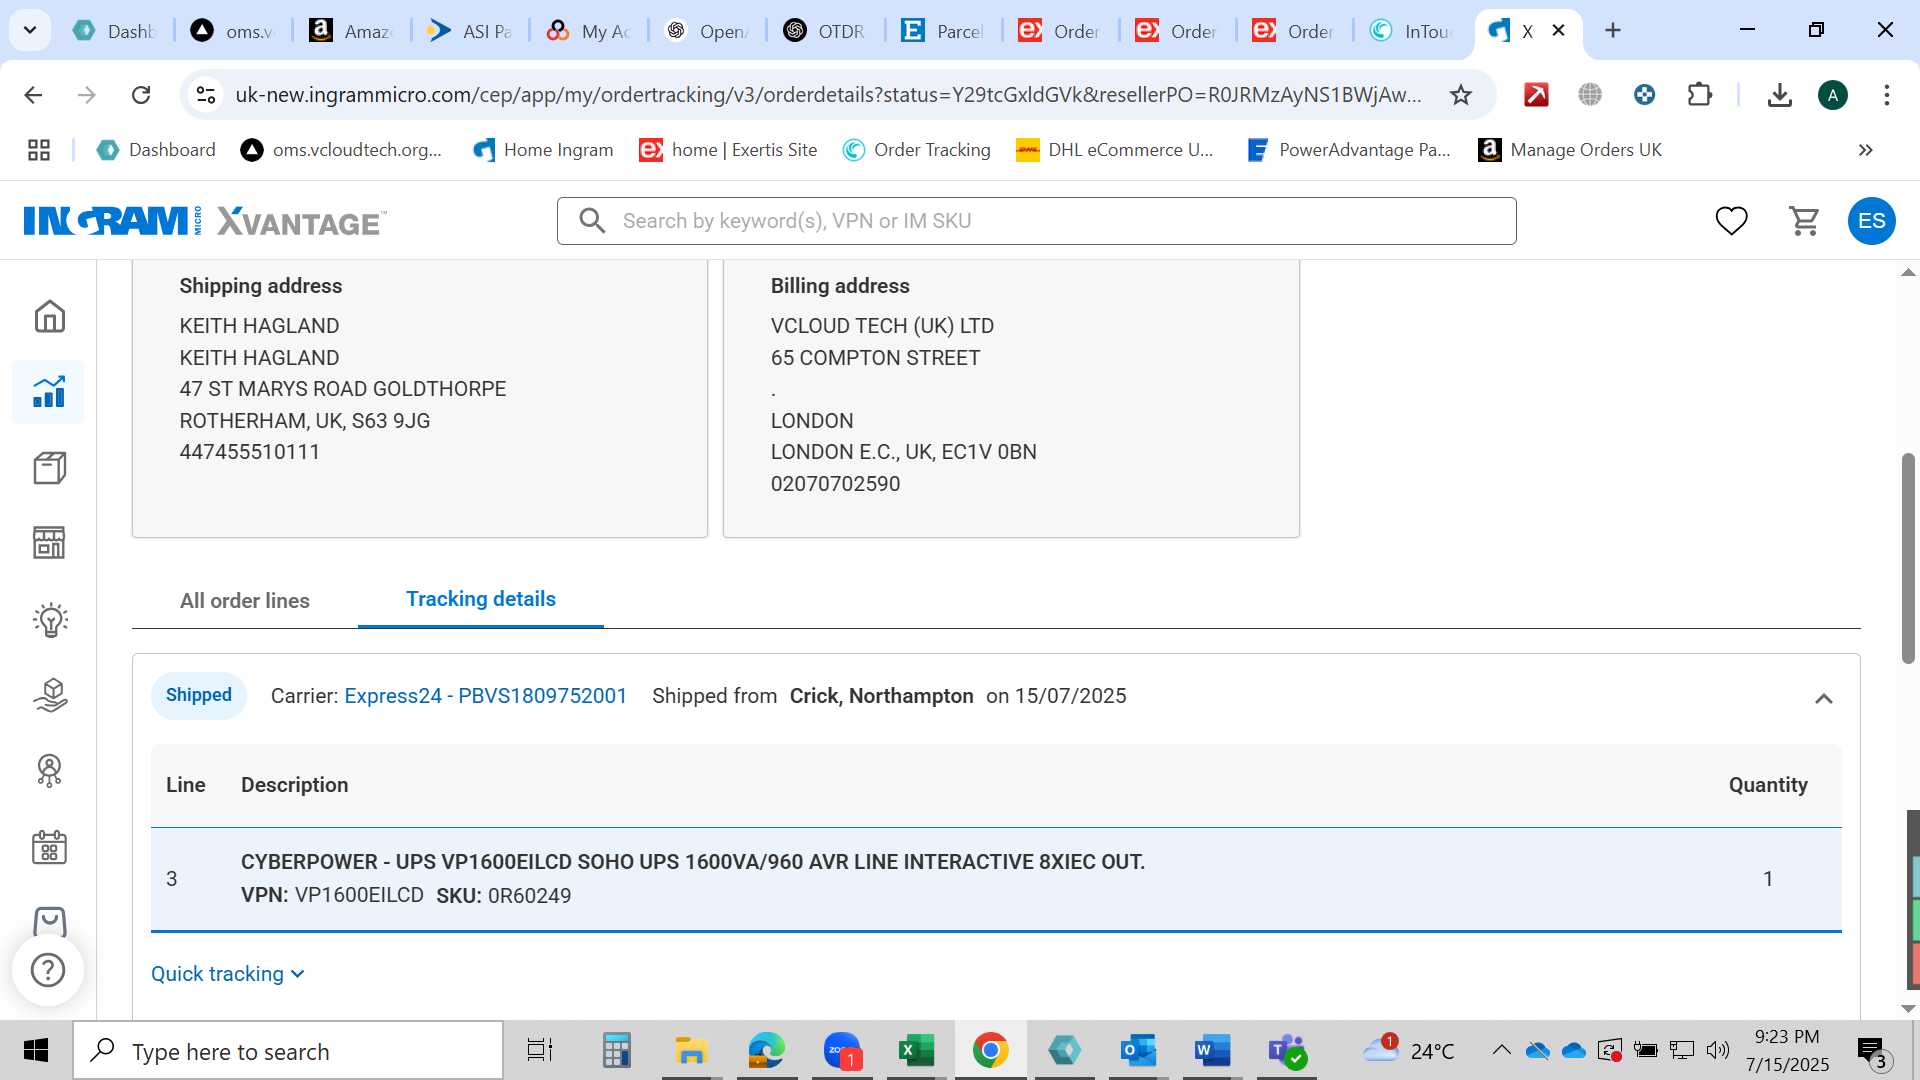Switch to the OTDR browser tab

pos(825,31)
